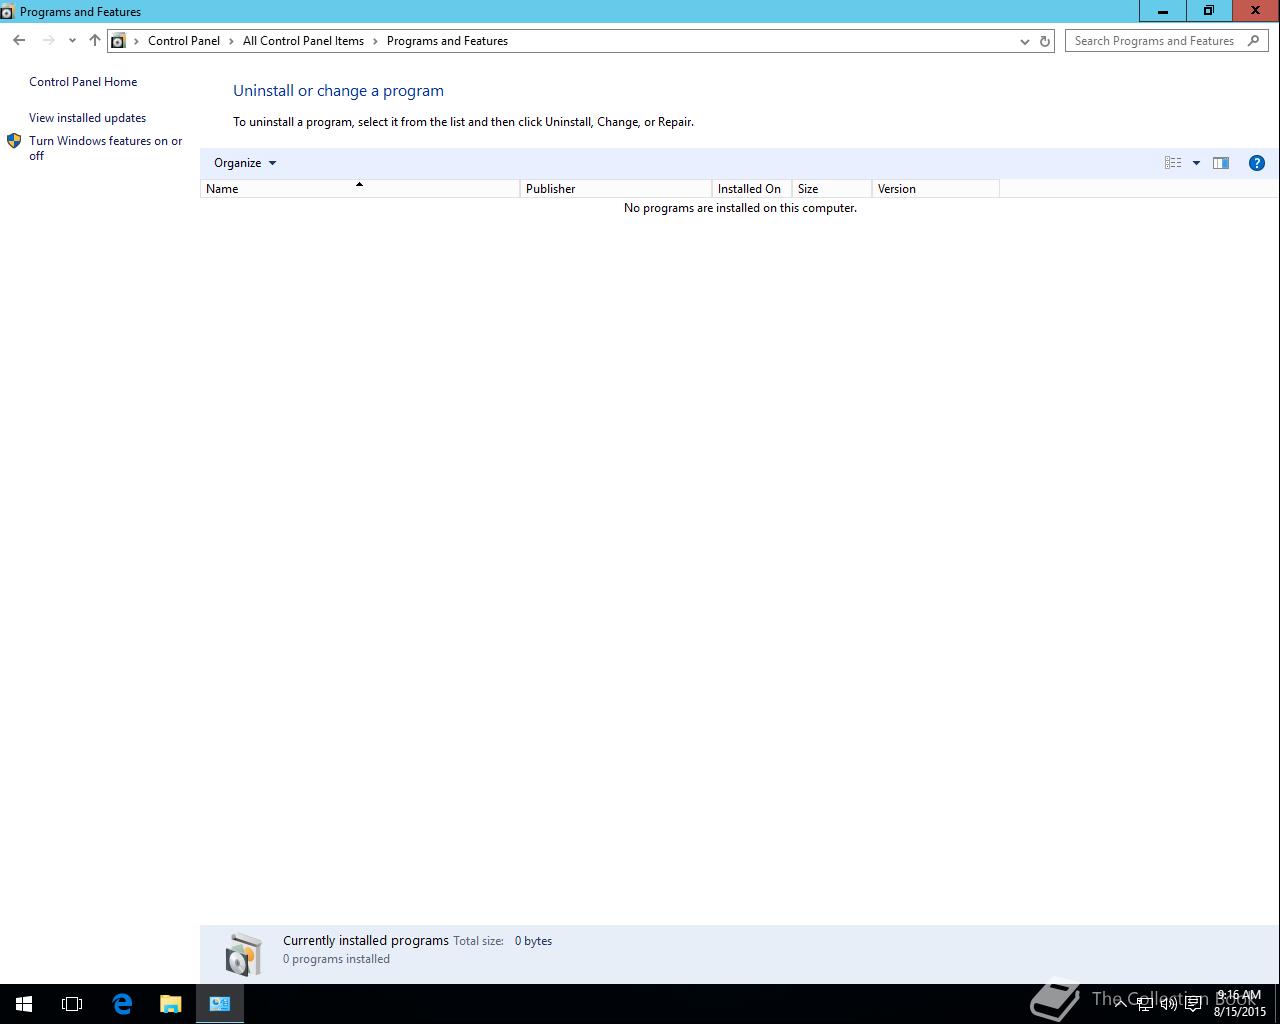Sort by the Size column header
The image size is (1280, 1024).
[x=832, y=189]
